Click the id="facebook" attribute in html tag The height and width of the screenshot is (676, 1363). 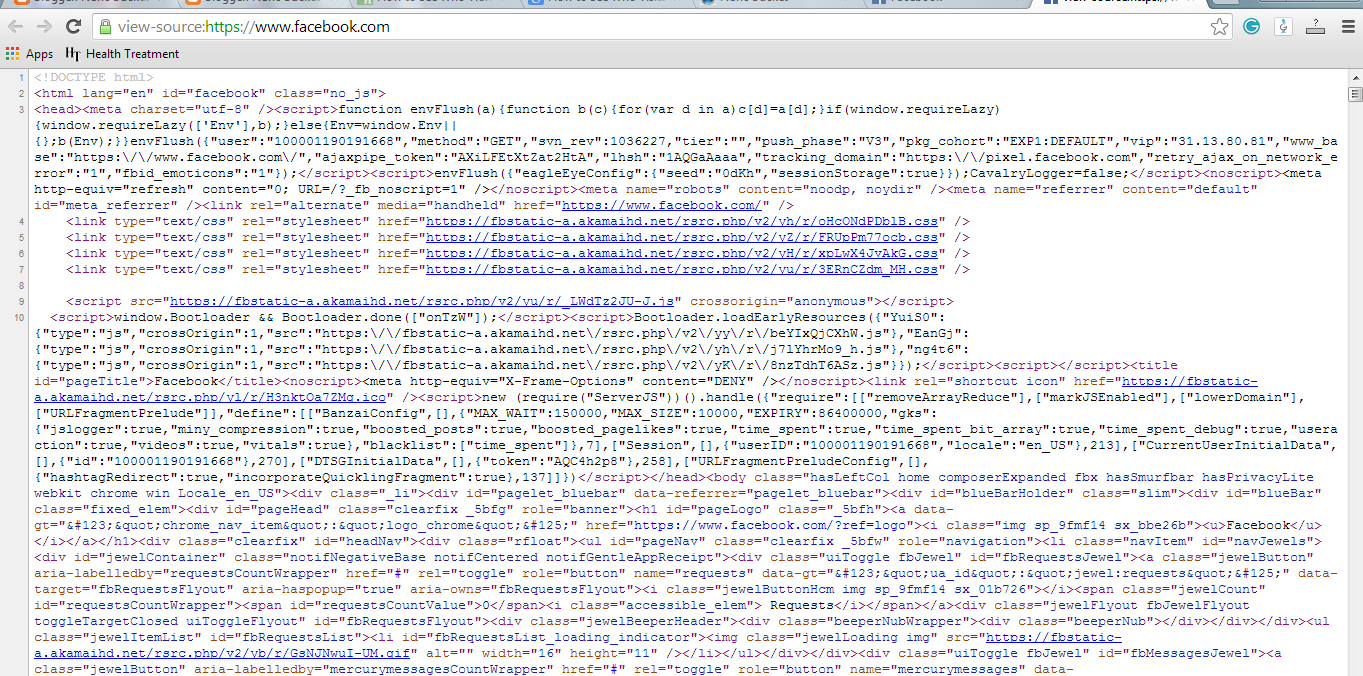[214, 93]
